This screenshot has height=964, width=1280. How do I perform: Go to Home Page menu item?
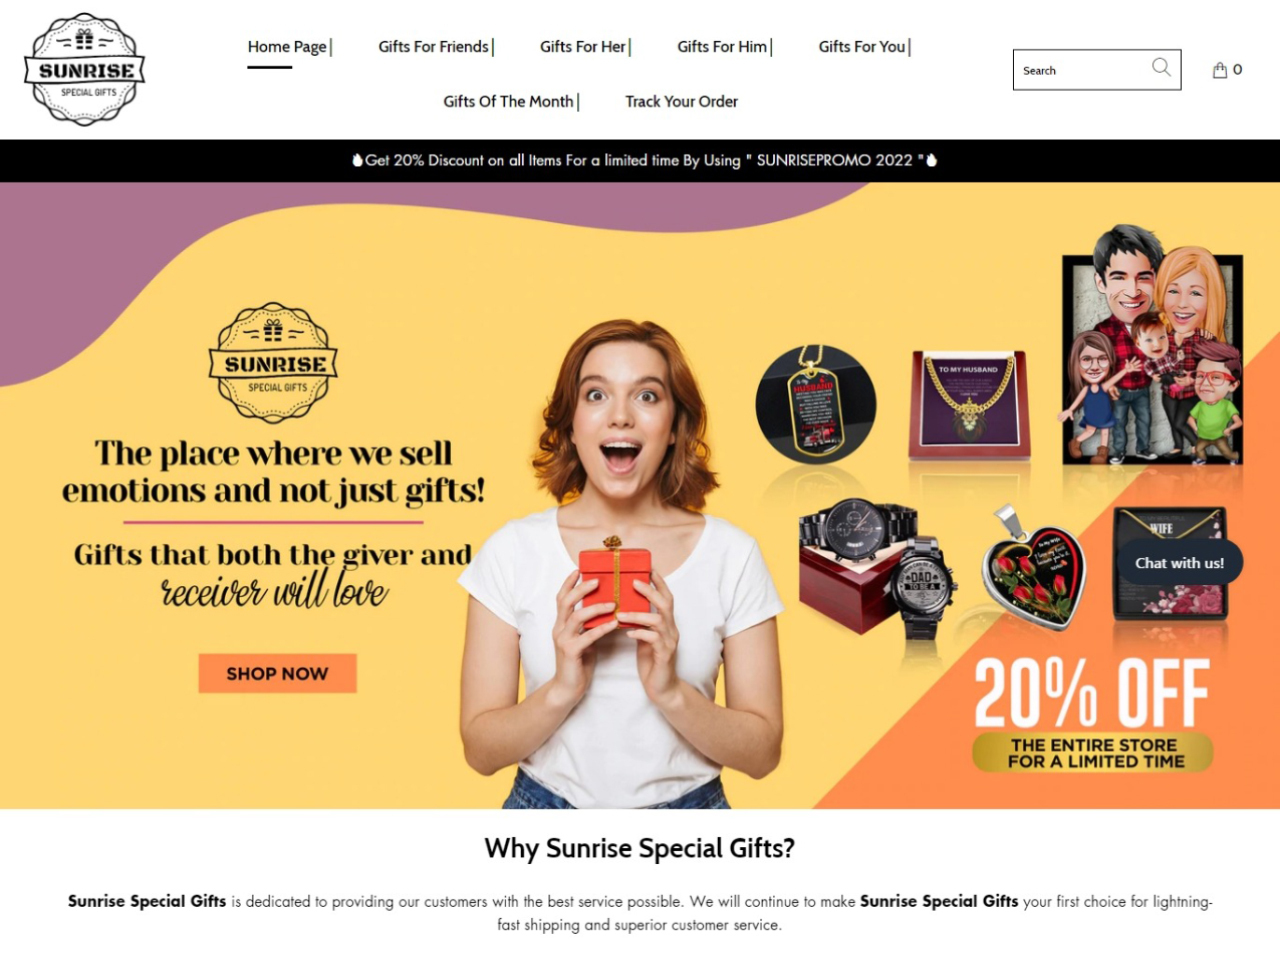287,46
